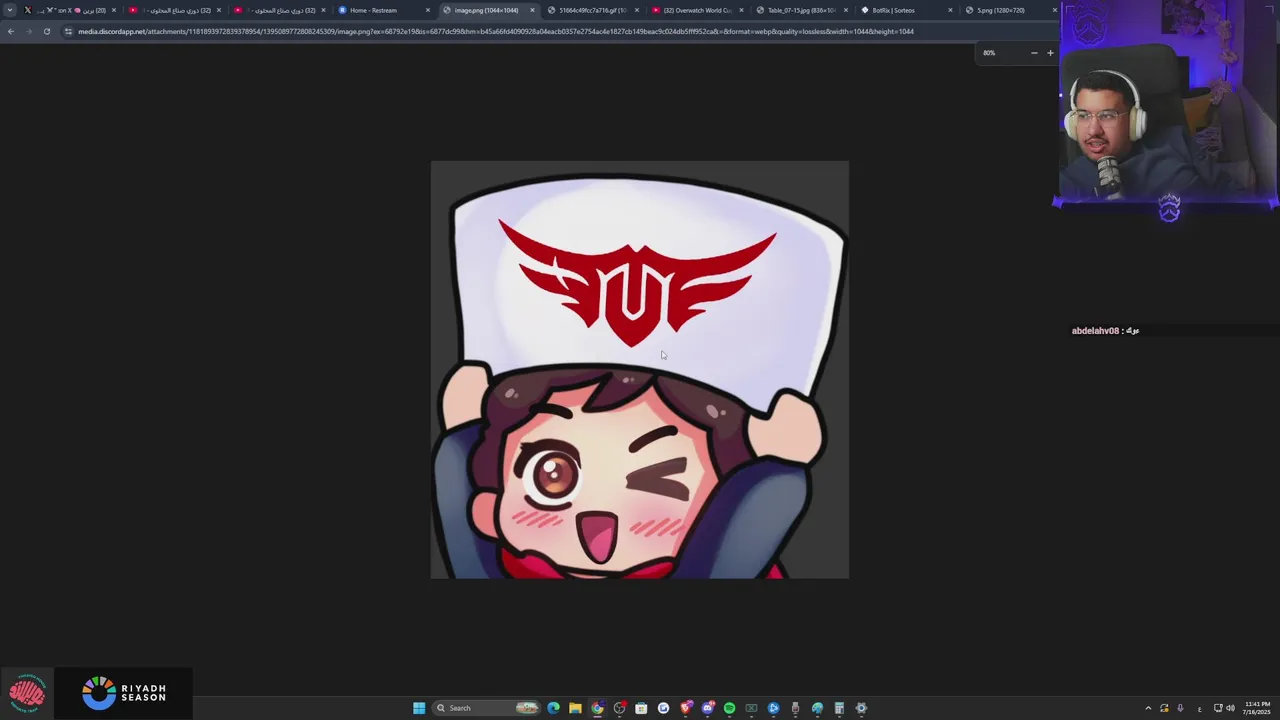View site information icon in address bar
This screenshot has width=1280, height=720.
(x=68, y=31)
